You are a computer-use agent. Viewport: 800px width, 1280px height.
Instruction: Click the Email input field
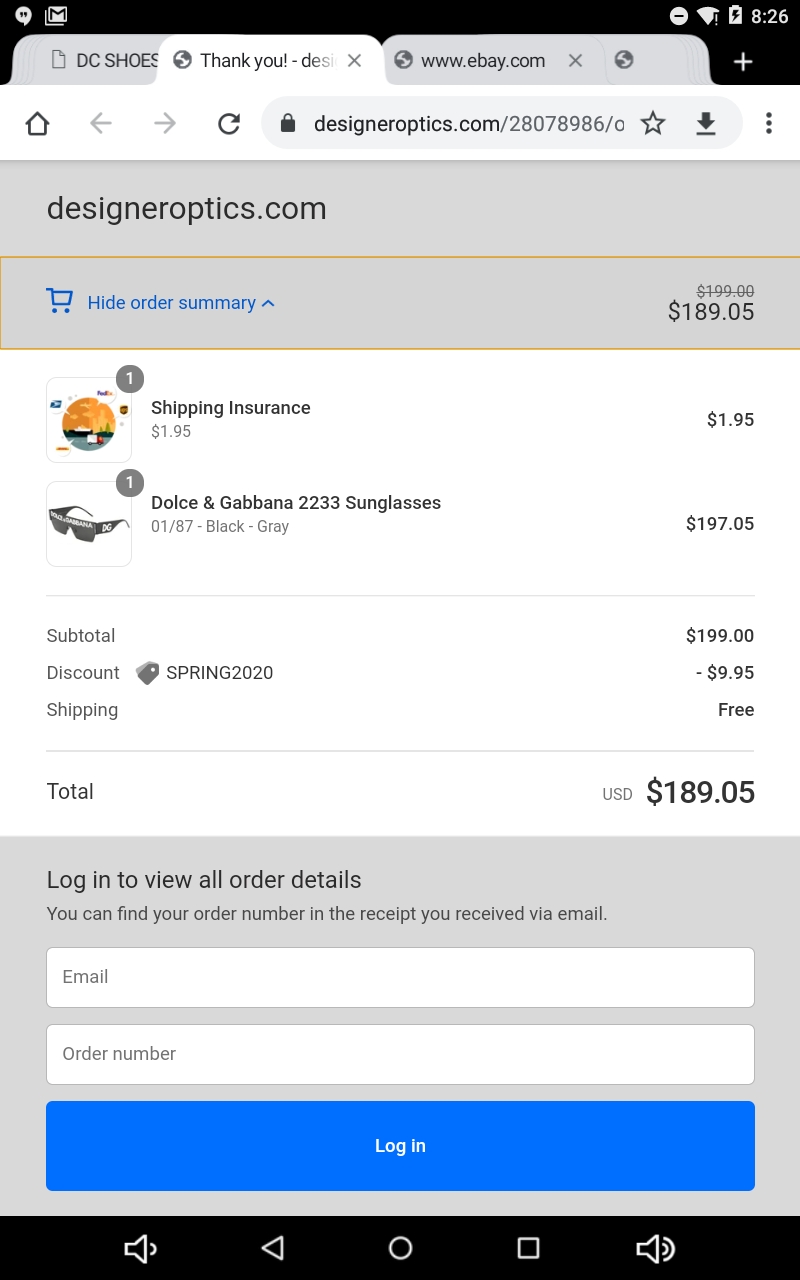coord(400,977)
